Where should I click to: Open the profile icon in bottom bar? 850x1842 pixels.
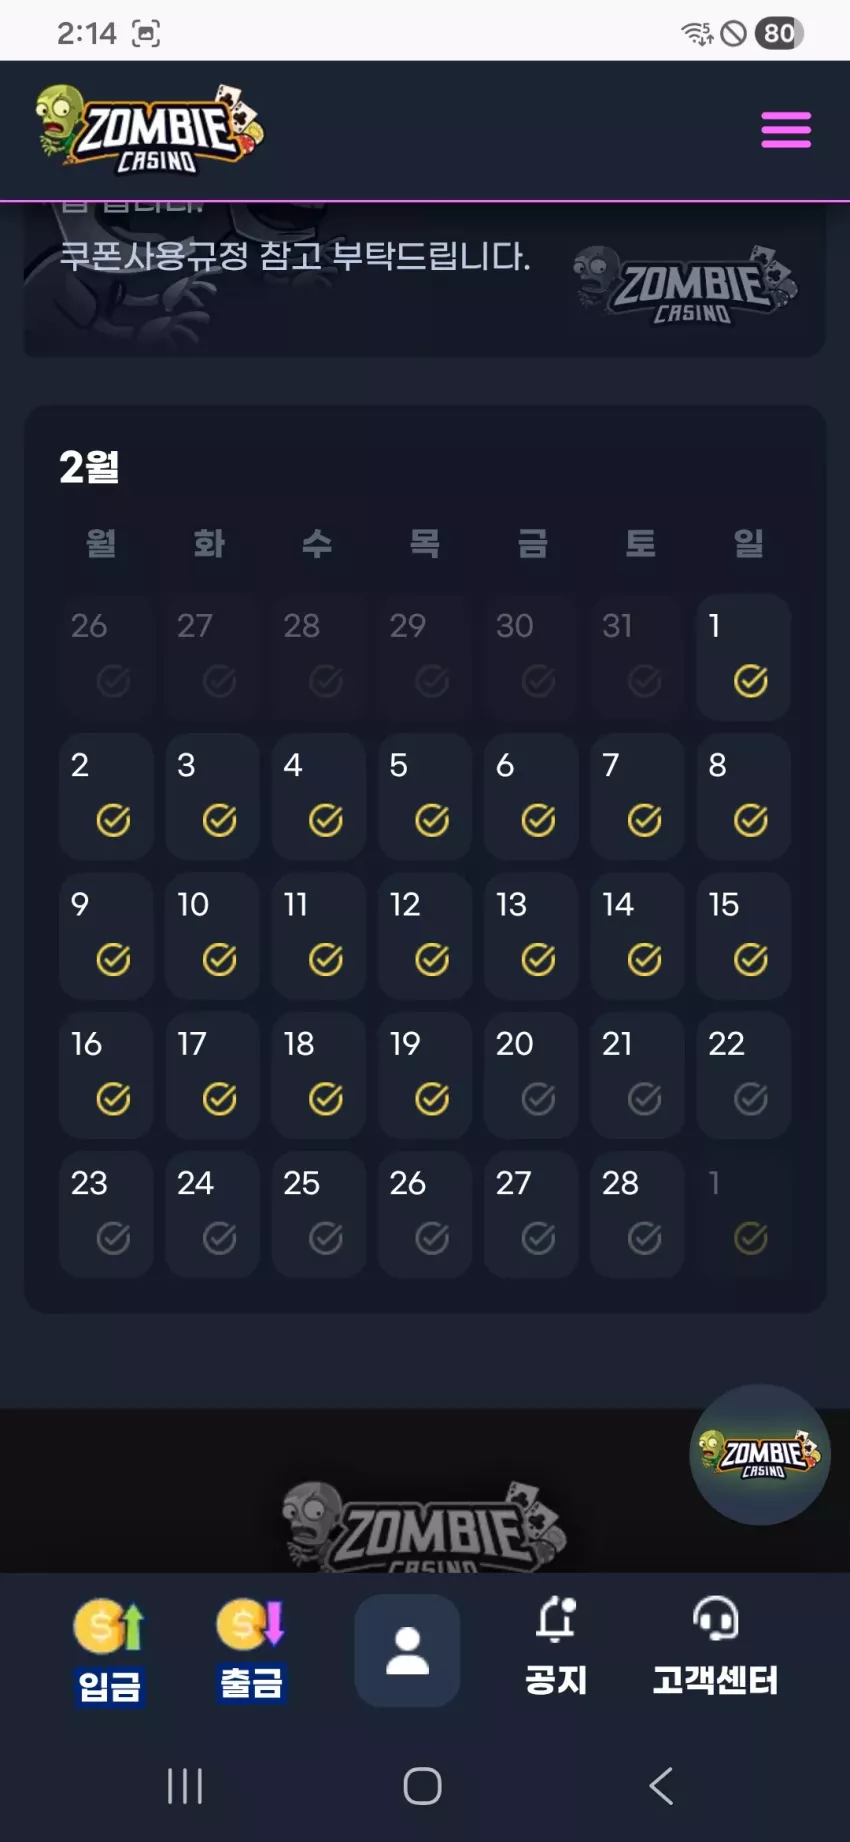tap(407, 1651)
